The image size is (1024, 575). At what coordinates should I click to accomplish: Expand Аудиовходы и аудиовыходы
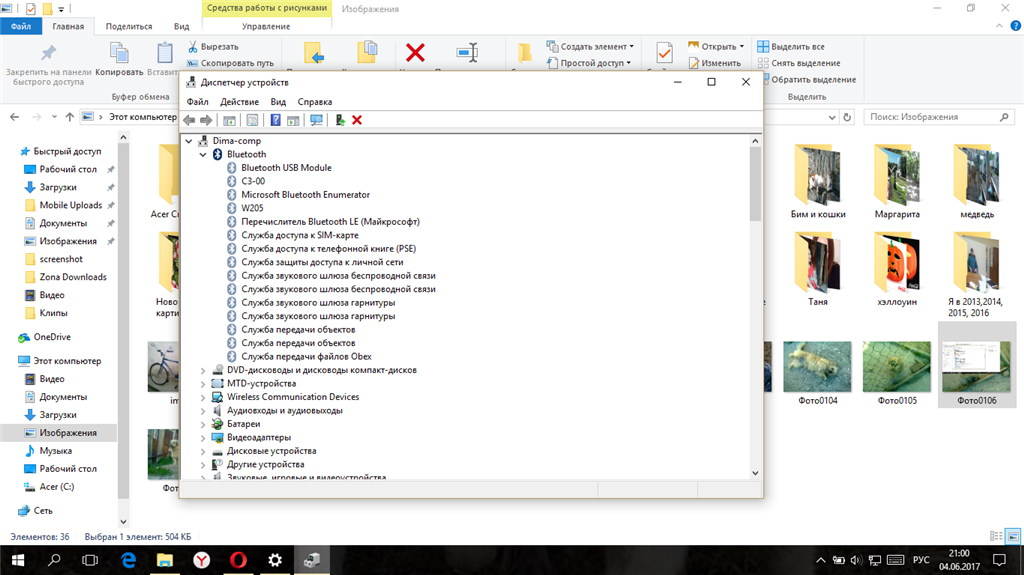[x=203, y=411]
